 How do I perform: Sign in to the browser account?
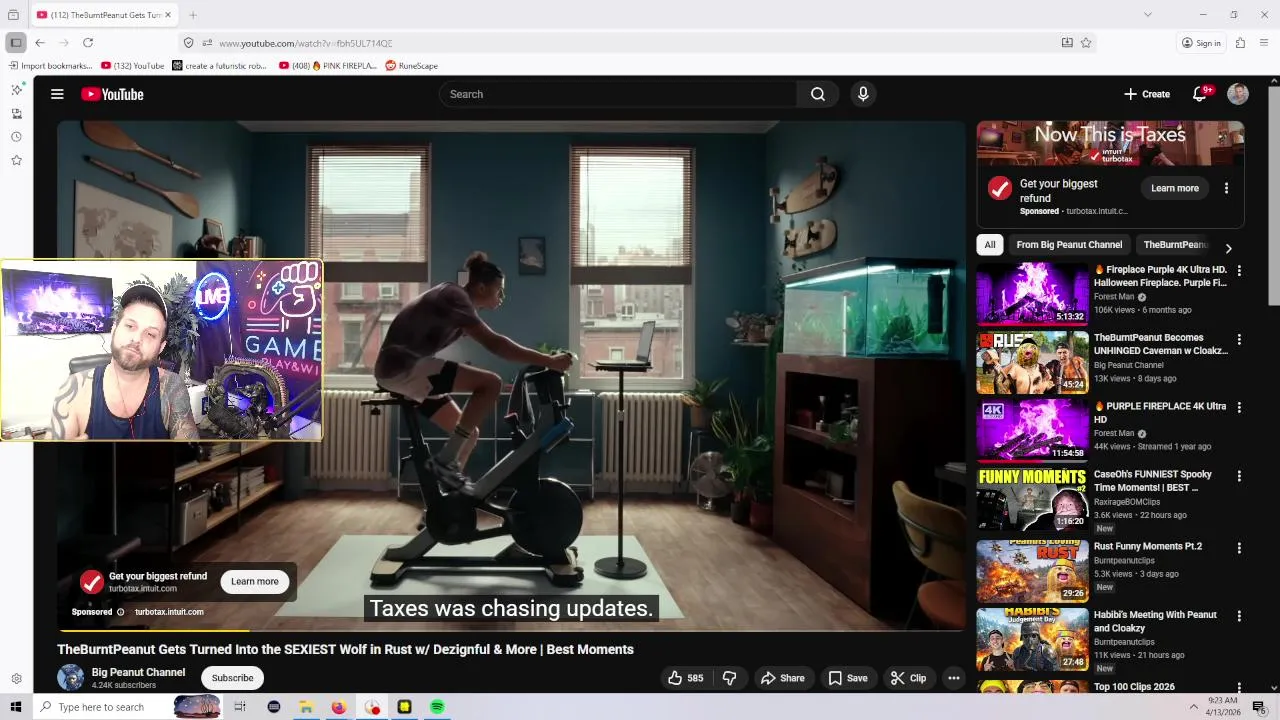pyautogui.click(x=1201, y=43)
